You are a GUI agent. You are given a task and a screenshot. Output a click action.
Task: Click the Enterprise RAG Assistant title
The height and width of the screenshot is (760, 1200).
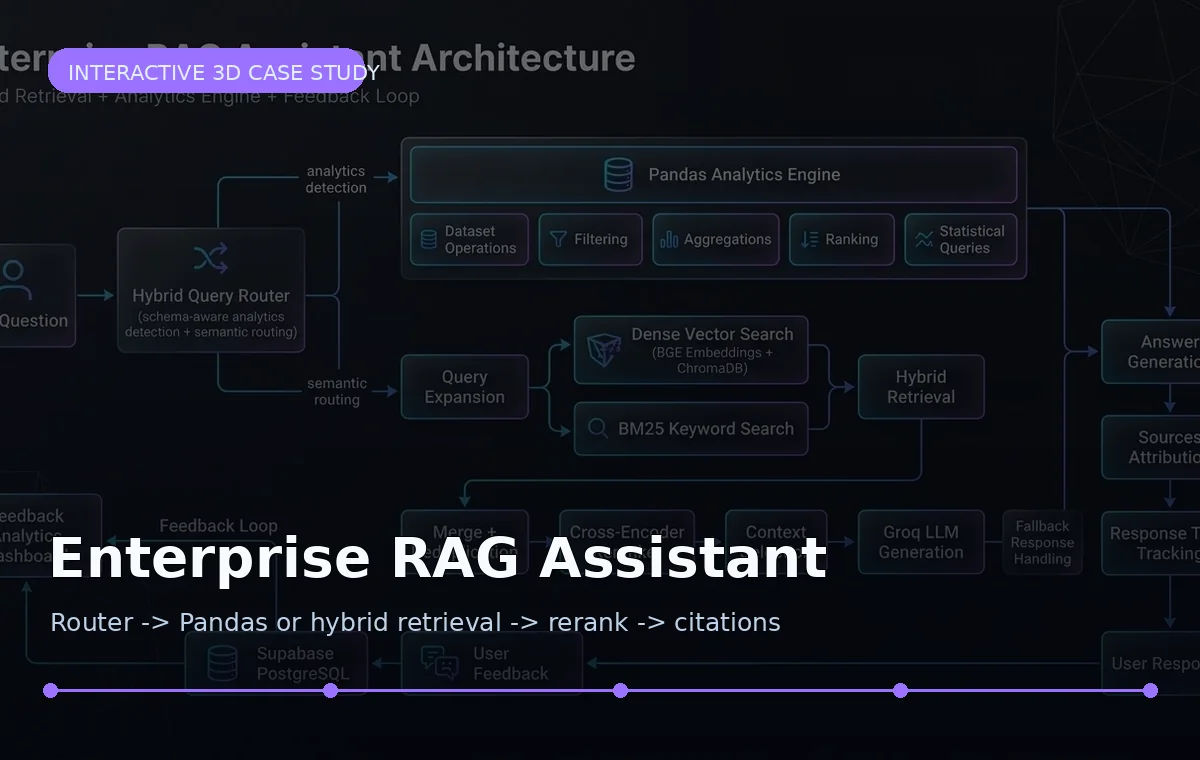(438, 558)
